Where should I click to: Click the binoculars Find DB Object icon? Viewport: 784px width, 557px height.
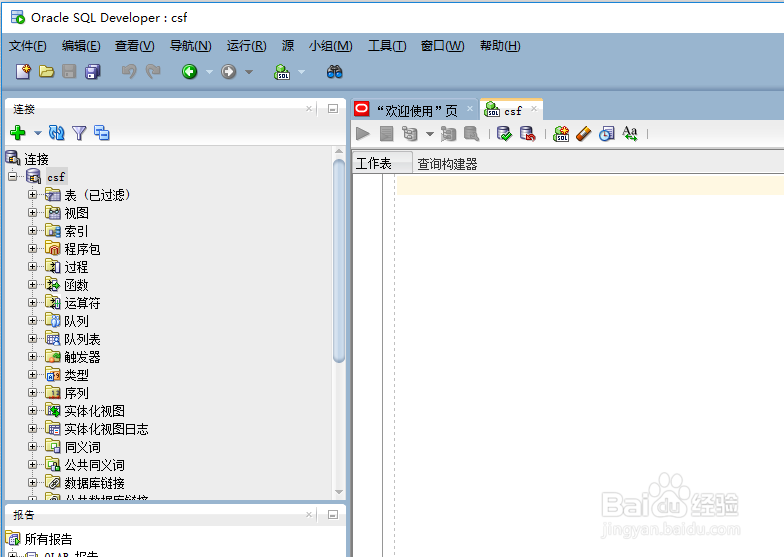click(x=334, y=72)
